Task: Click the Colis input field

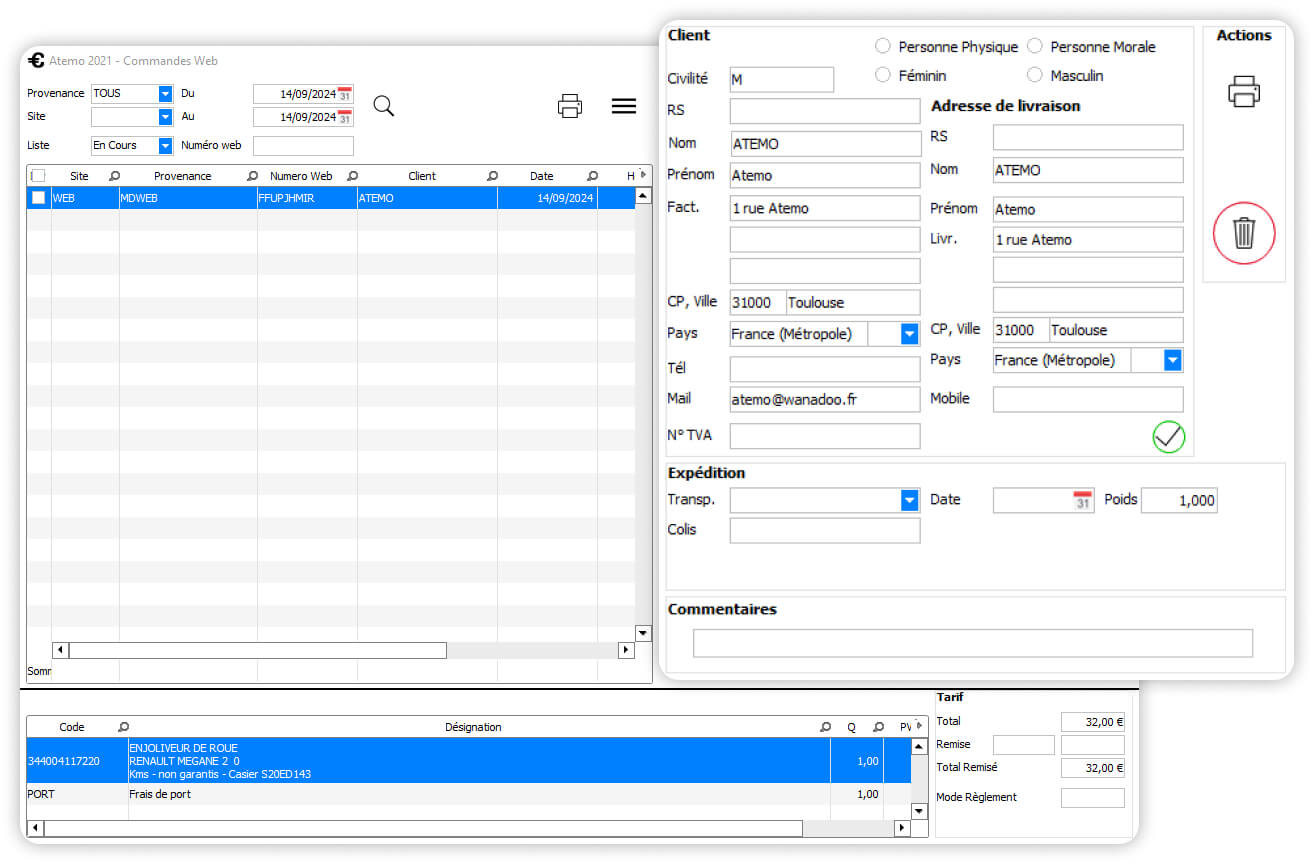Action: (x=825, y=531)
